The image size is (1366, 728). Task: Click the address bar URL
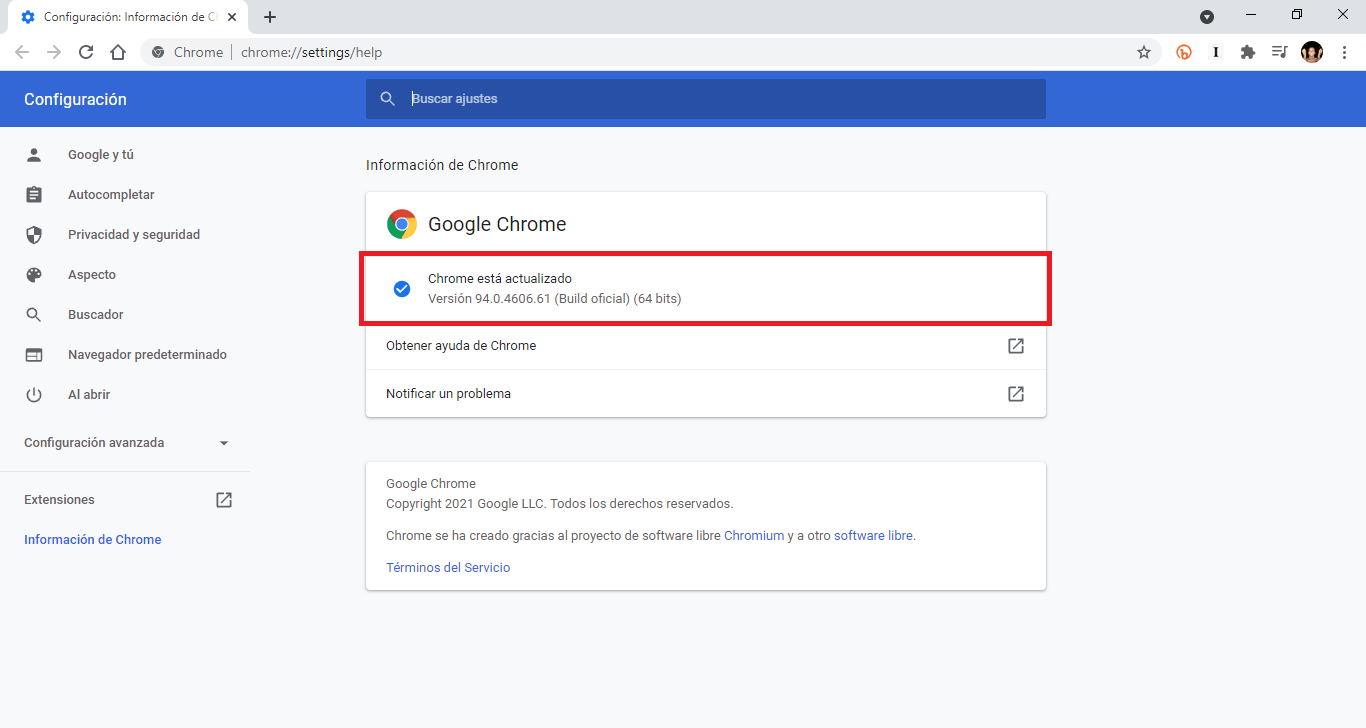coord(311,52)
